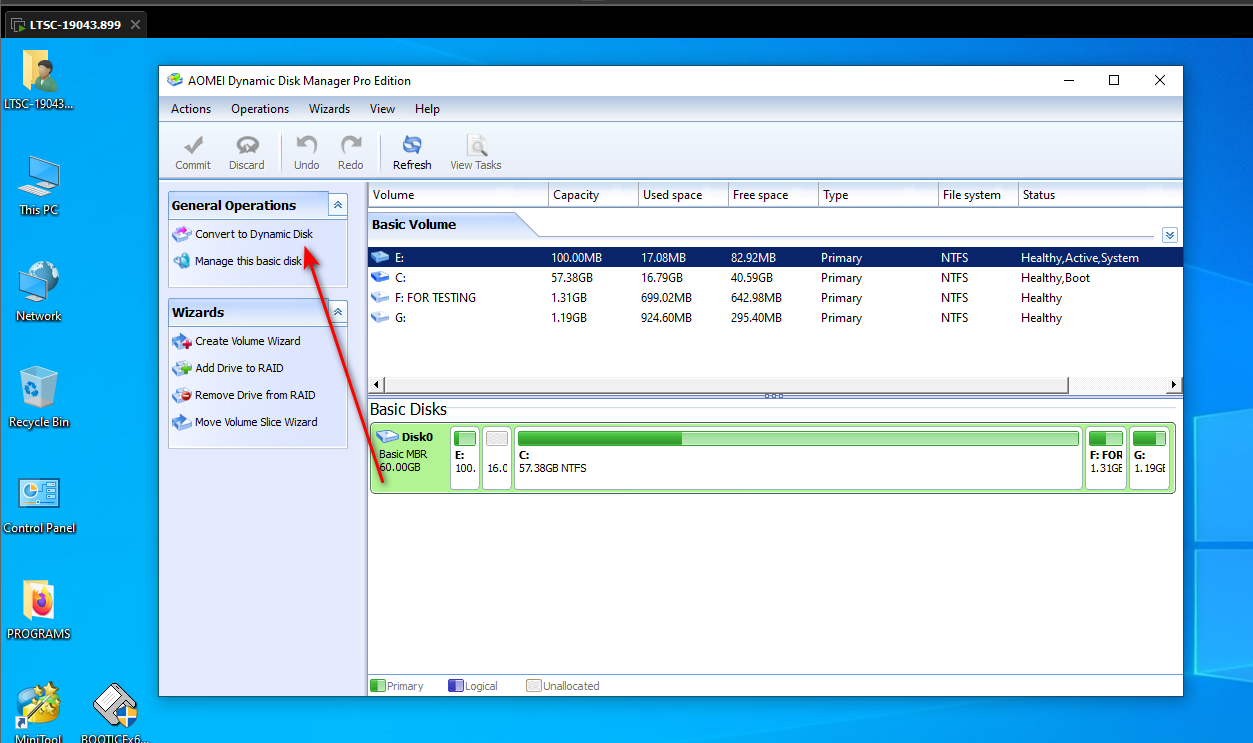Click horizontal scrollbar left arrow
The width and height of the screenshot is (1253, 743).
pyautogui.click(x=377, y=385)
